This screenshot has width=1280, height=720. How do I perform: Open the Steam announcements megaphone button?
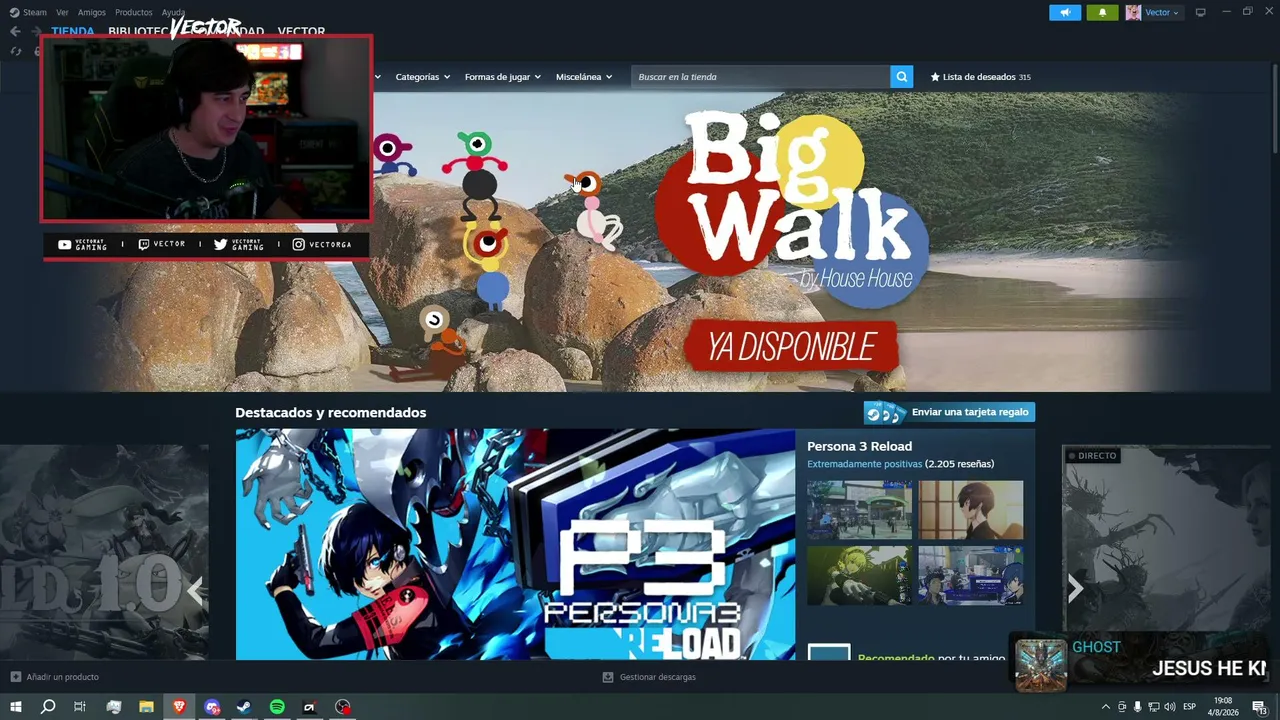[1065, 12]
